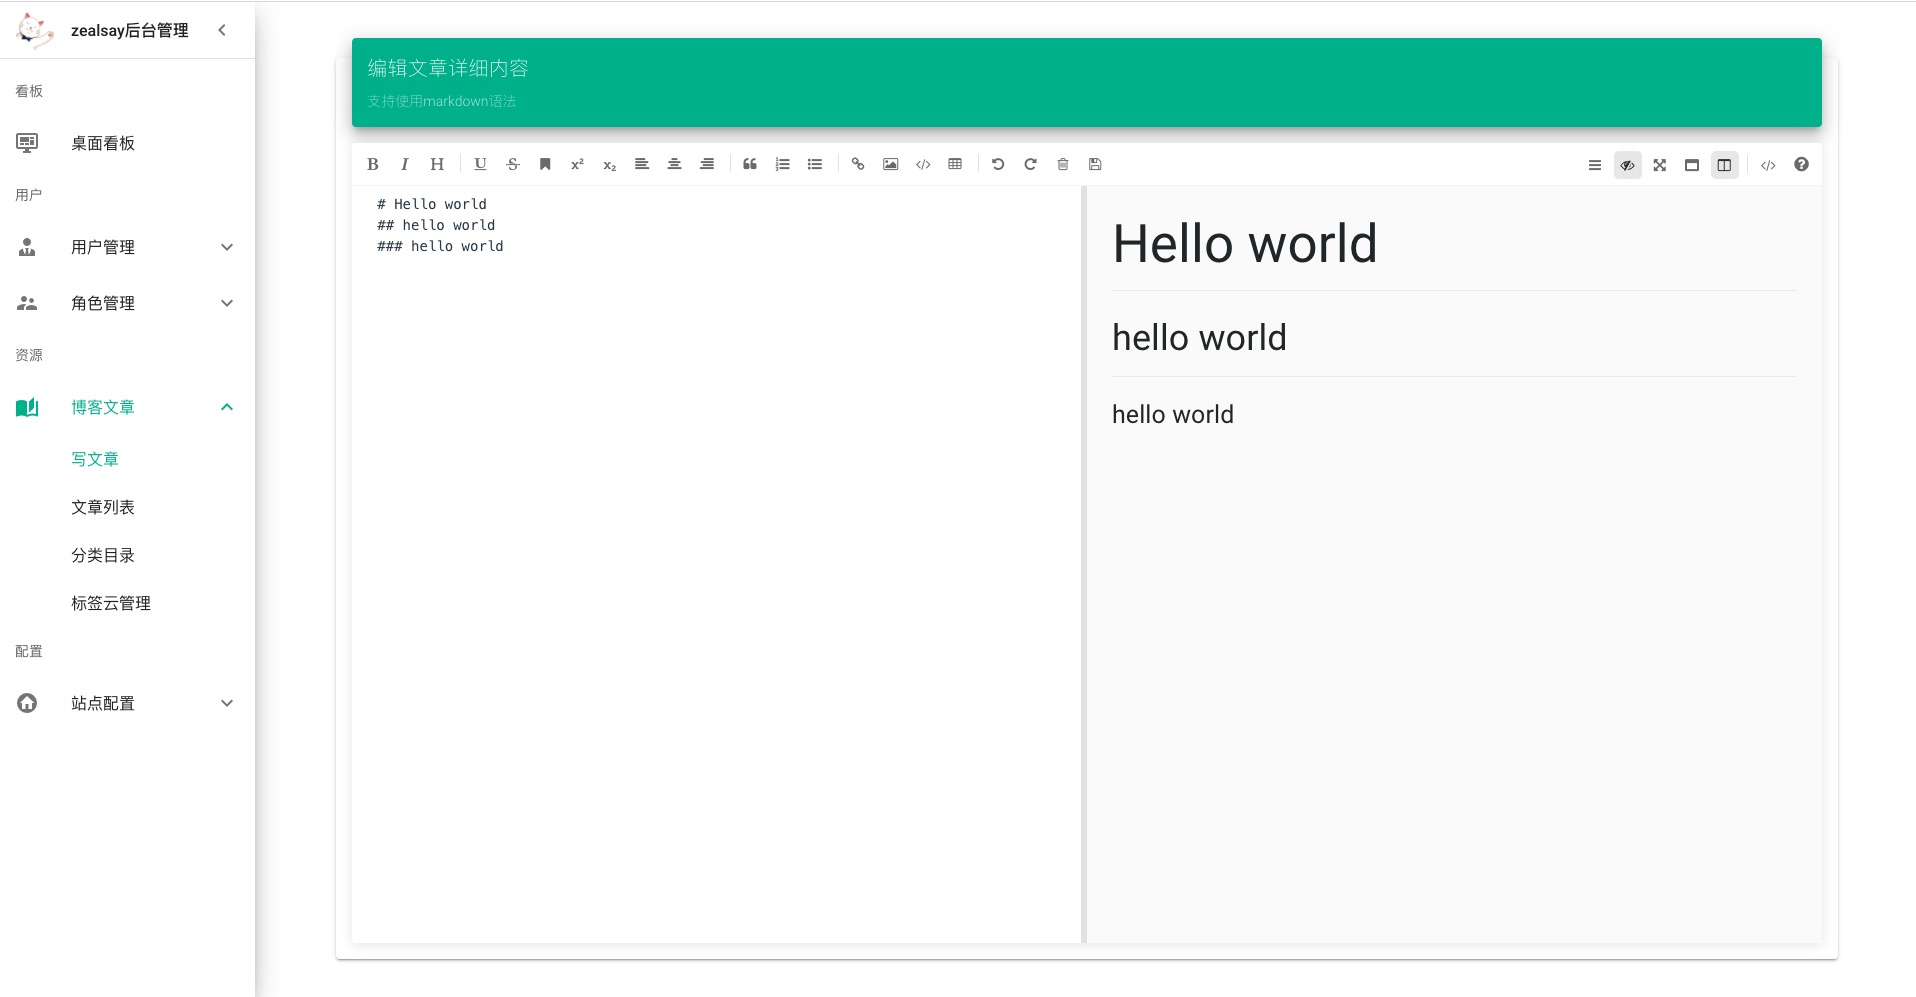Image resolution: width=1916 pixels, height=997 pixels.
Task: Click the zealsay后台管理 title
Action: (130, 31)
